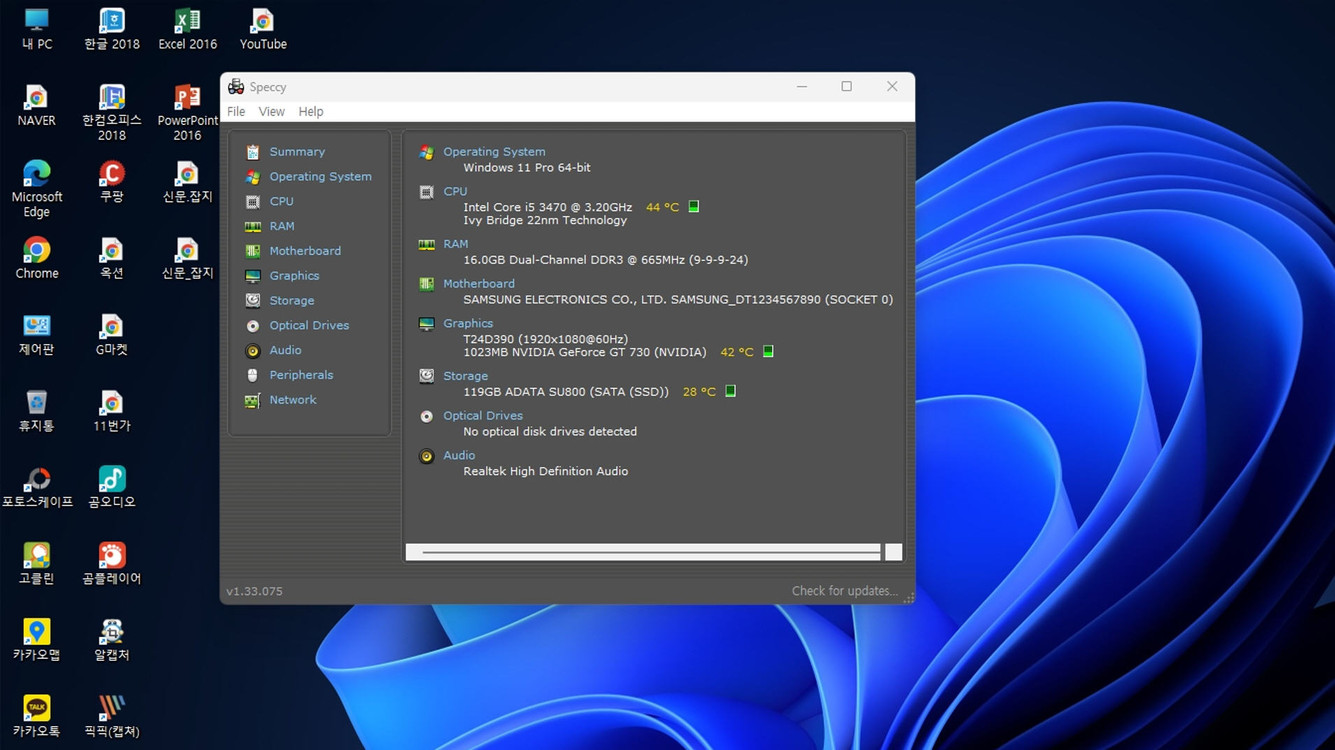
Task: Select the 쿠팡 desktop shortcut
Action: pos(112,182)
